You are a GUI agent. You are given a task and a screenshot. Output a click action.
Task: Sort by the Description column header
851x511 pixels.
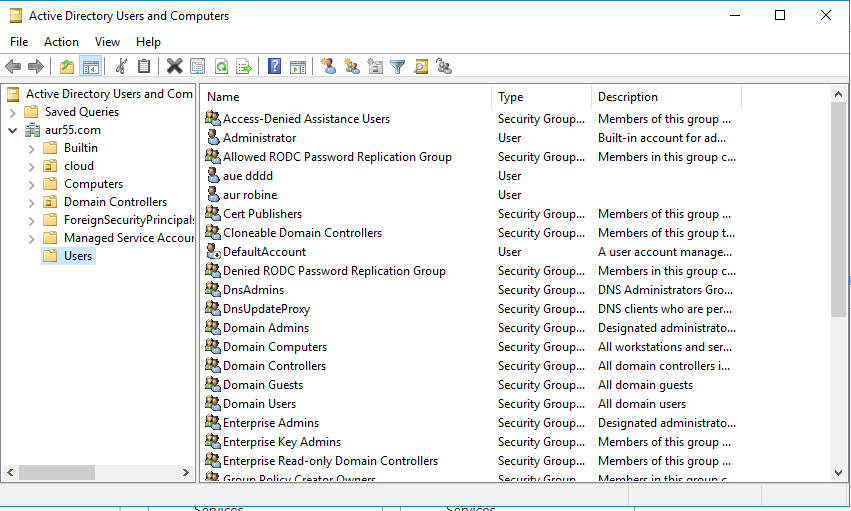666,97
